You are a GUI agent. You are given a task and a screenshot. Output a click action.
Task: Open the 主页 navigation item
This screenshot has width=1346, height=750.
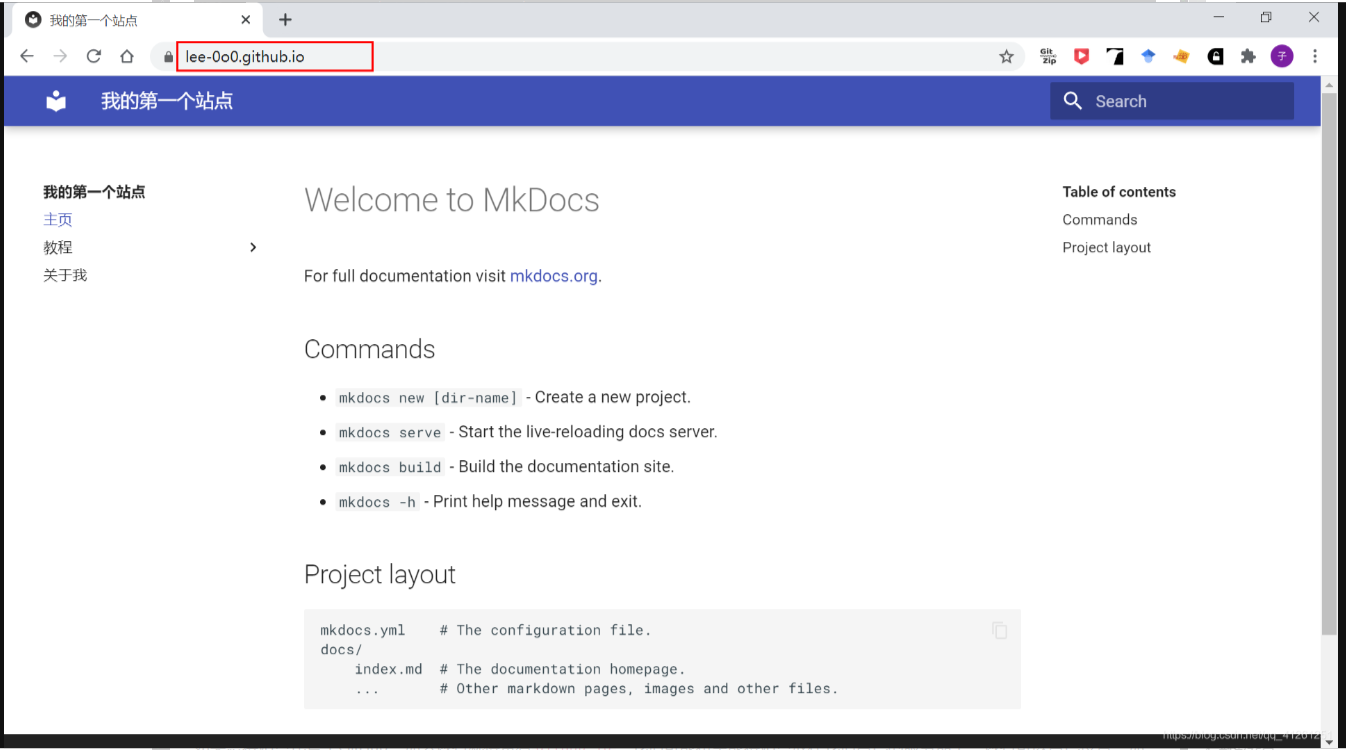point(58,219)
